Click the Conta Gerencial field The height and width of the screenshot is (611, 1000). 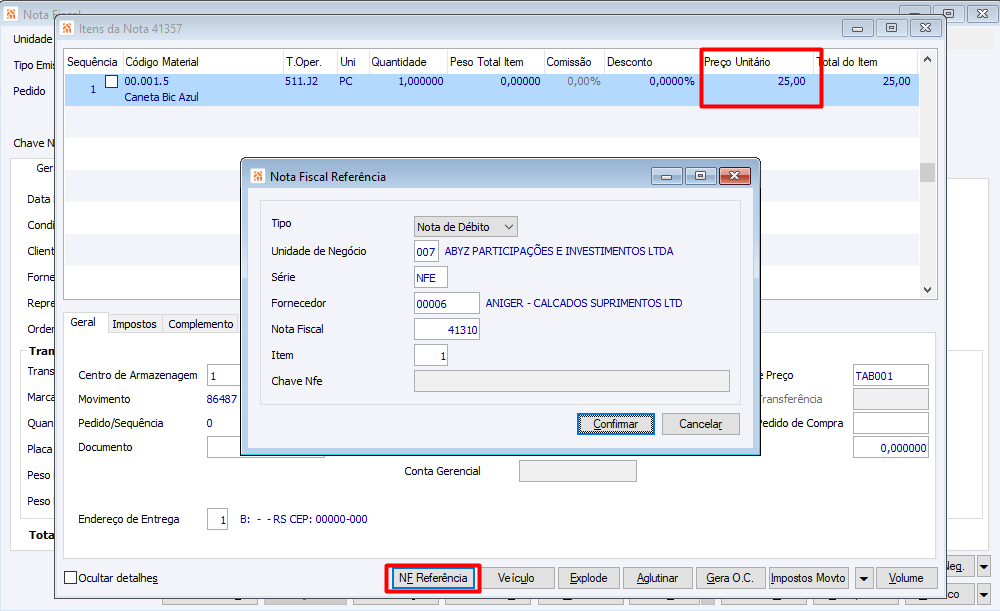coord(577,471)
